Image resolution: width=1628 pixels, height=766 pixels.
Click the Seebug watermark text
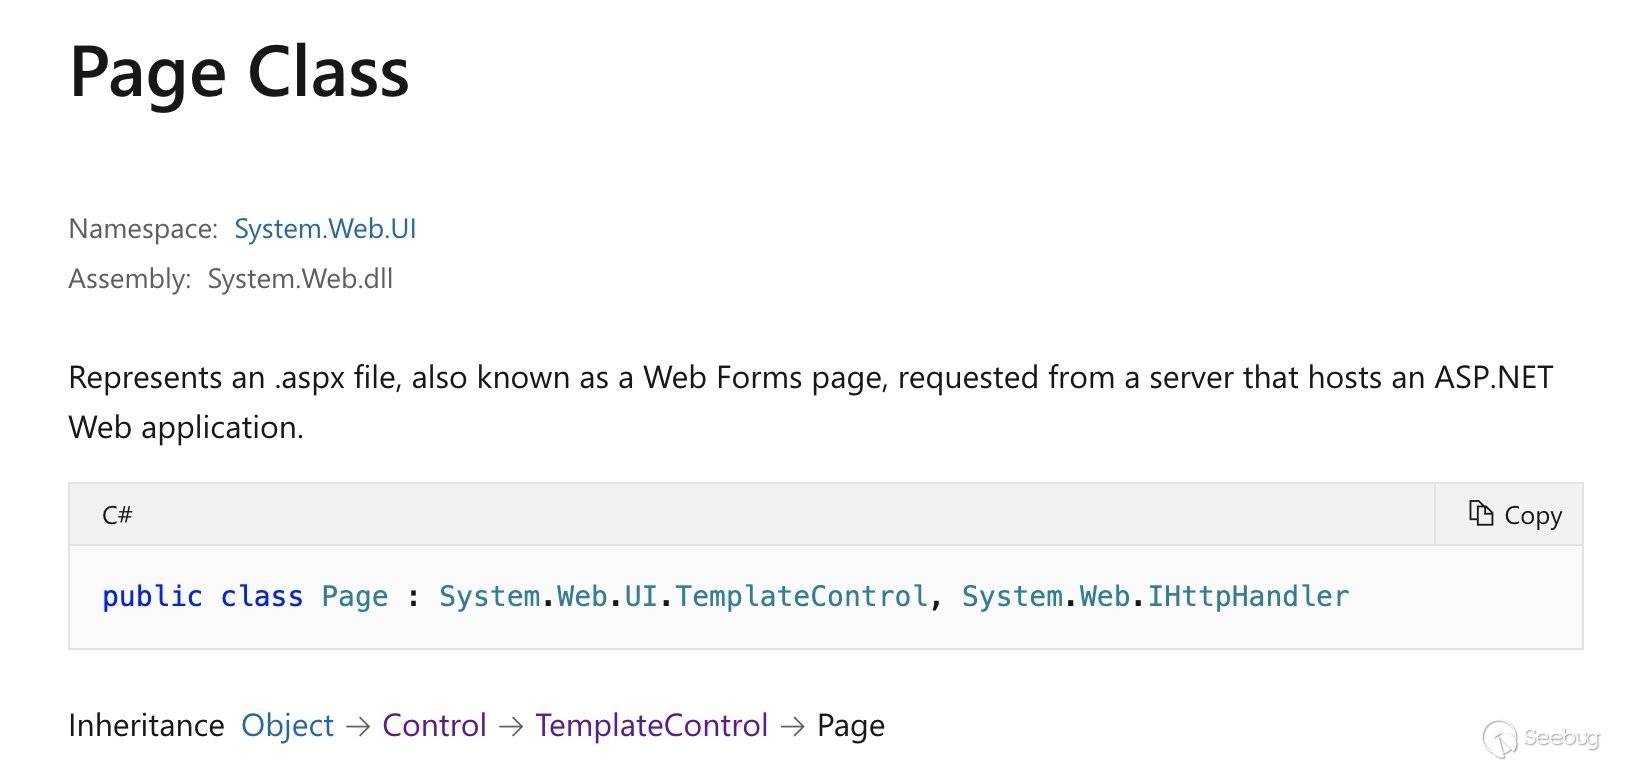coord(1561,738)
